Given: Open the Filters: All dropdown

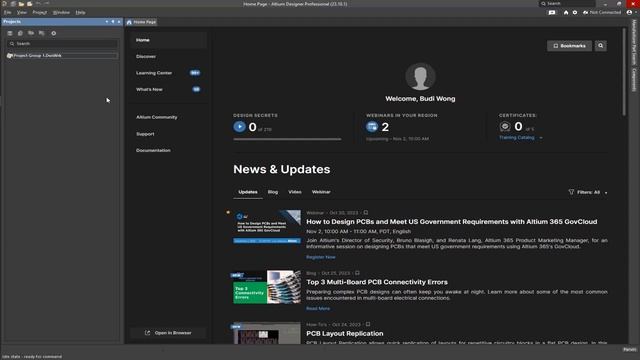Looking at the screenshot, I should [588, 192].
